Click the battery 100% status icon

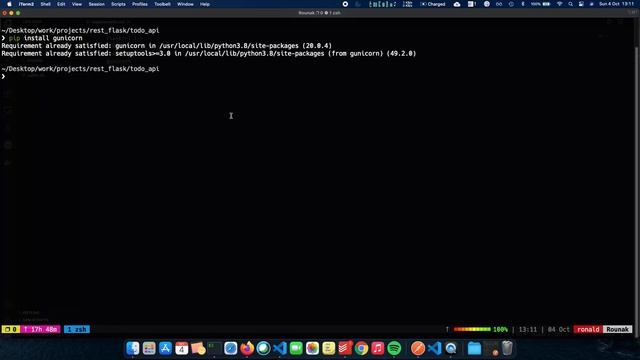pos(540,4)
